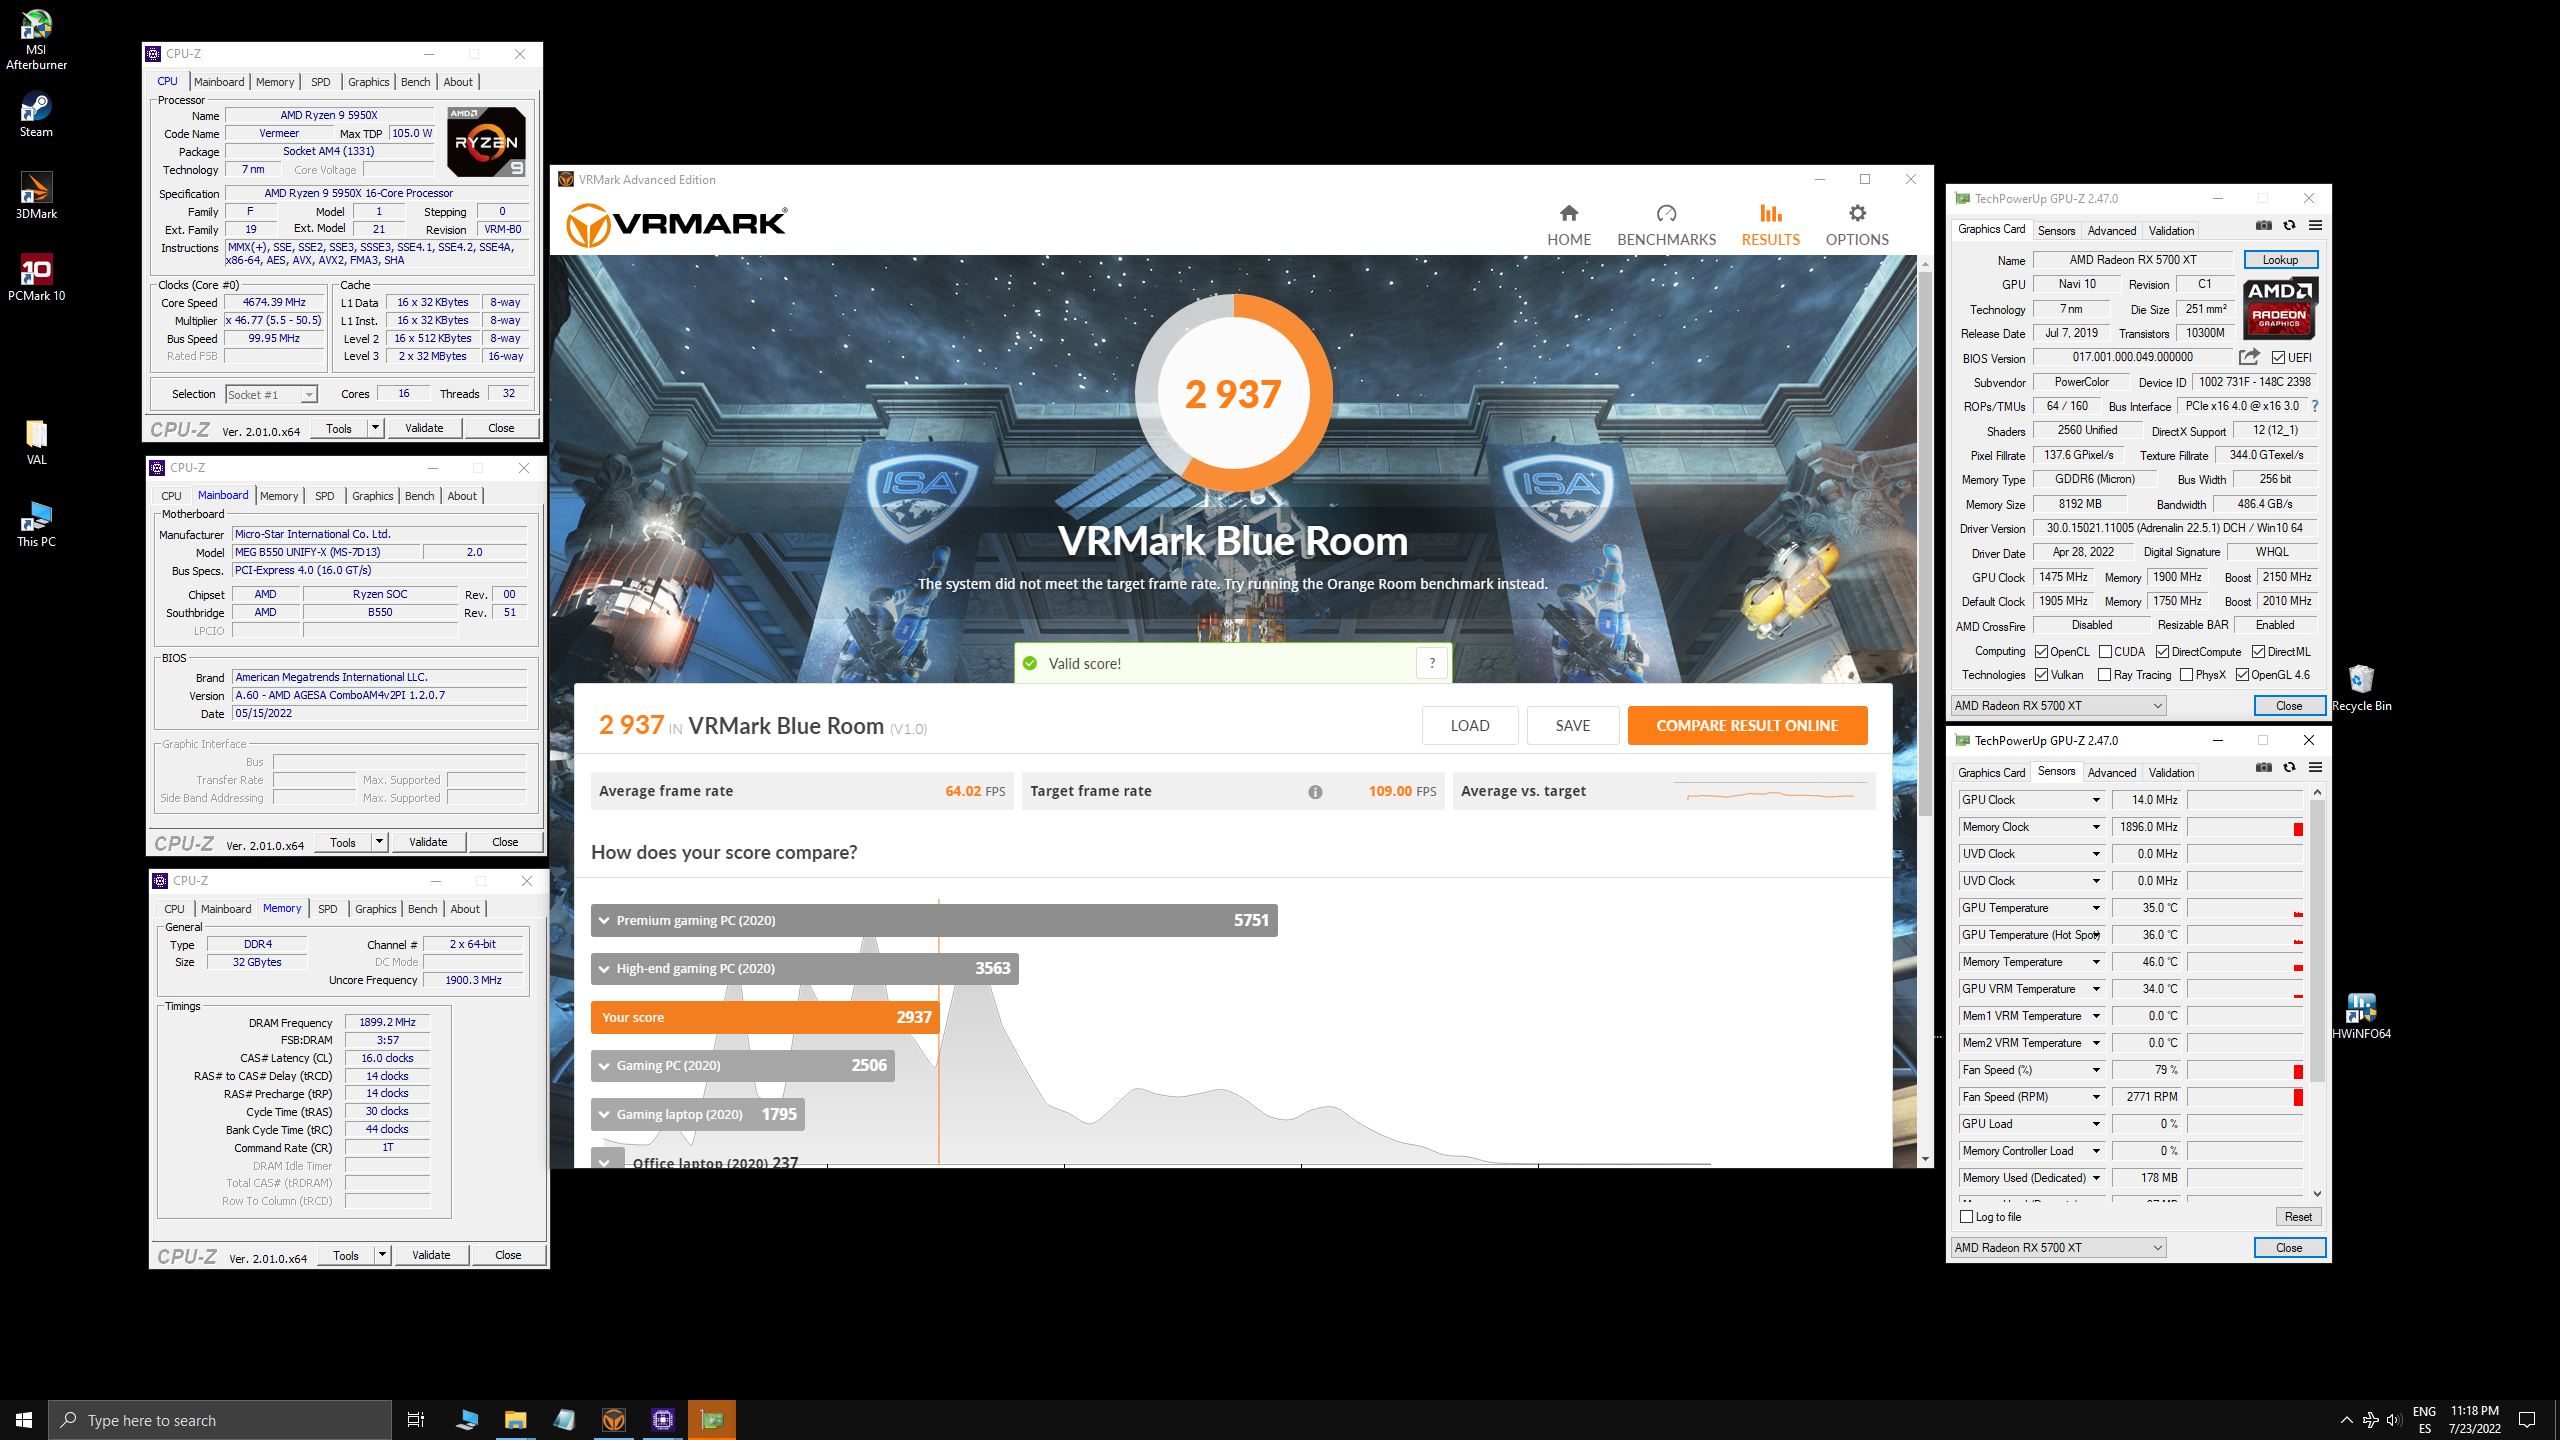Open Windows Start menu

[x=24, y=1420]
